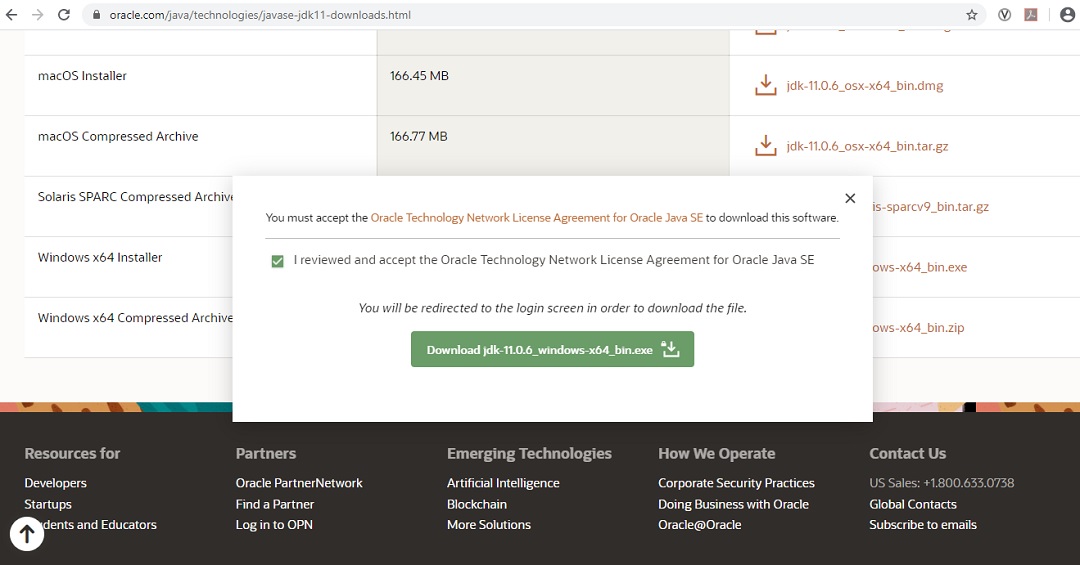Click the Resources for footer heading
Image resolution: width=1080 pixels, height=565 pixels.
tap(72, 453)
